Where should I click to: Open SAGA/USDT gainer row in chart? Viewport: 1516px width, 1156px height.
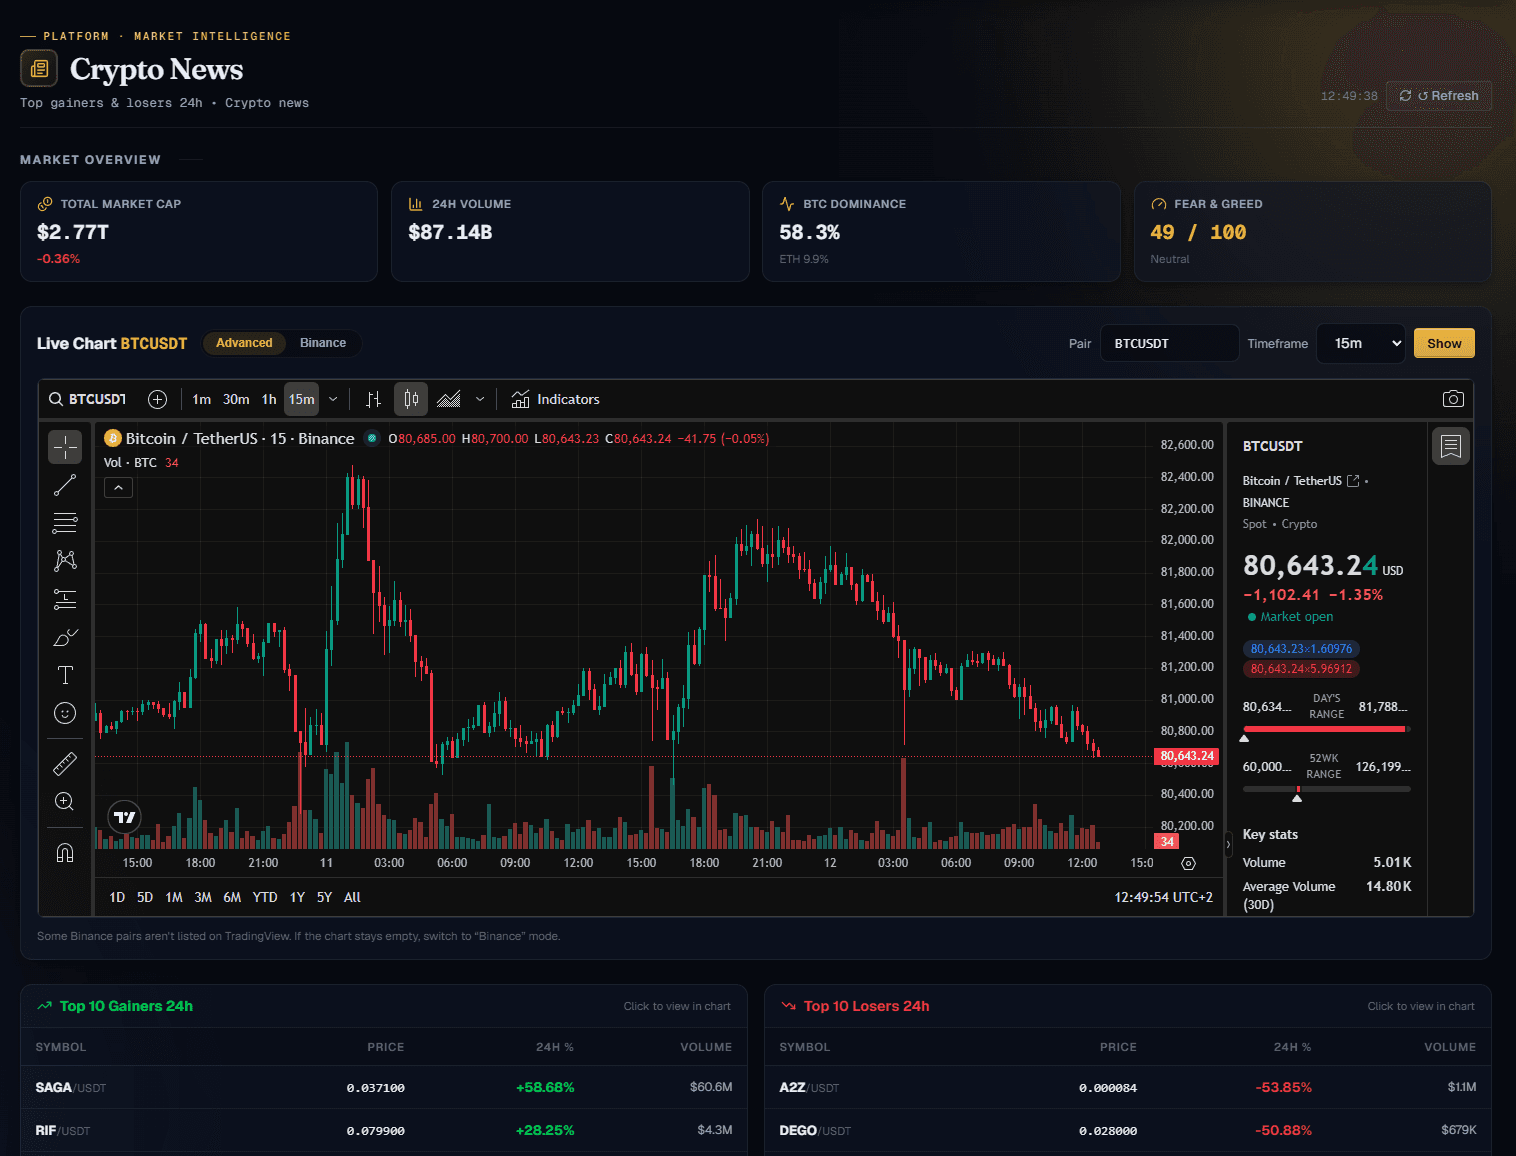pyautogui.click(x=384, y=1087)
